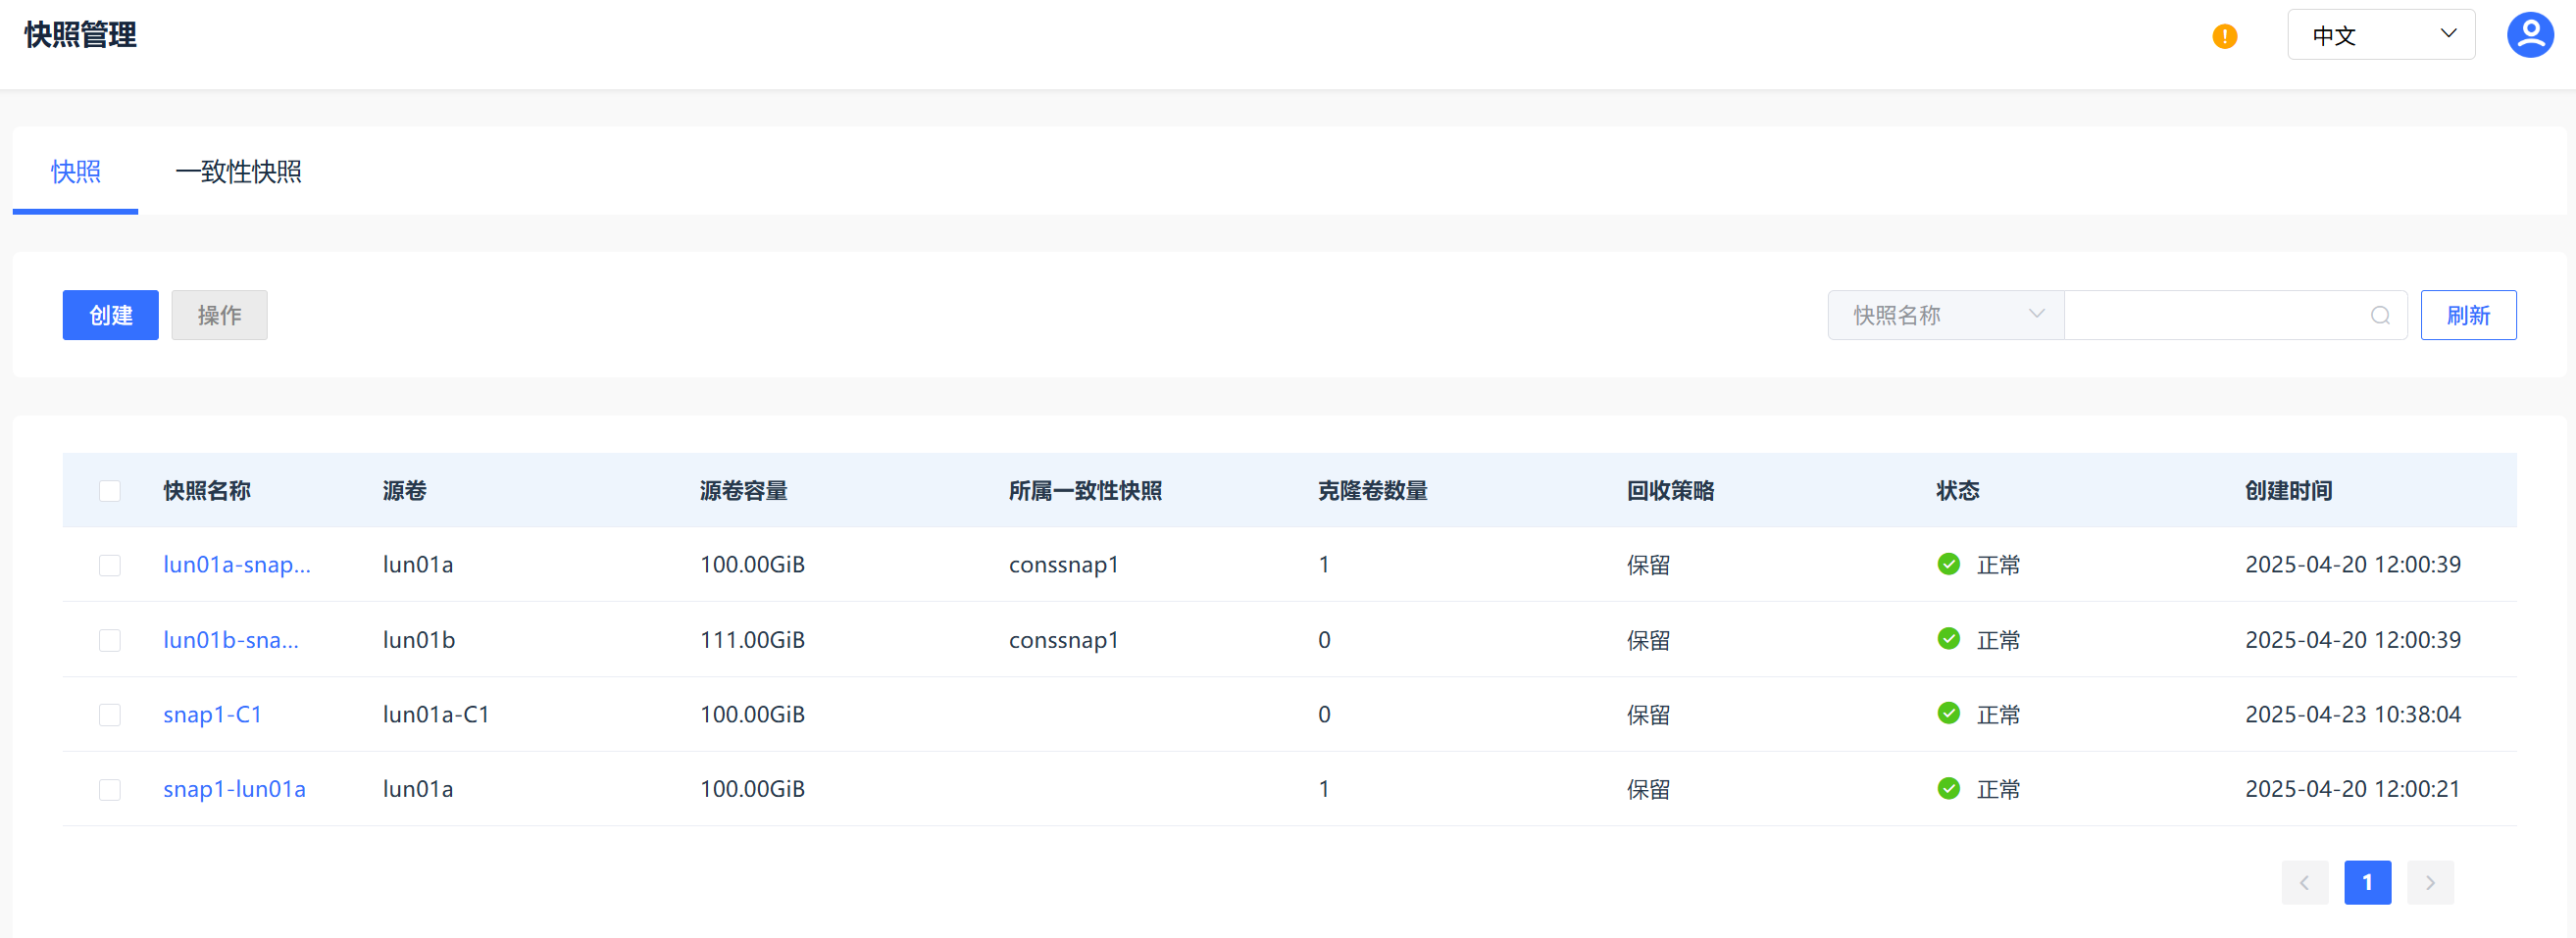The height and width of the screenshot is (938, 2576).
Task: Click the 状态 column header
Action: (1957, 491)
